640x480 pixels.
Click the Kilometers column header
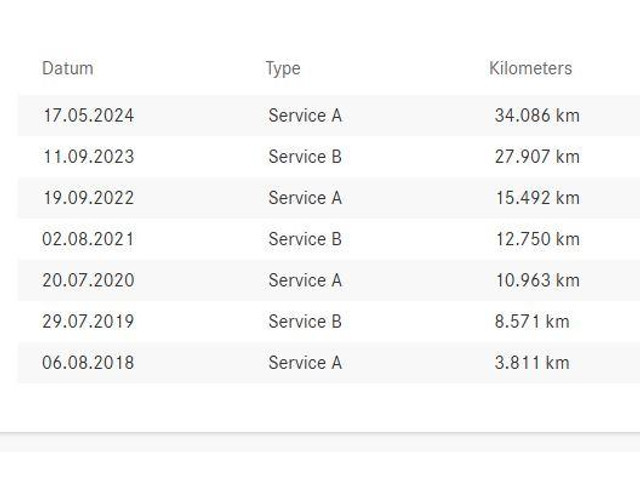[530, 69]
